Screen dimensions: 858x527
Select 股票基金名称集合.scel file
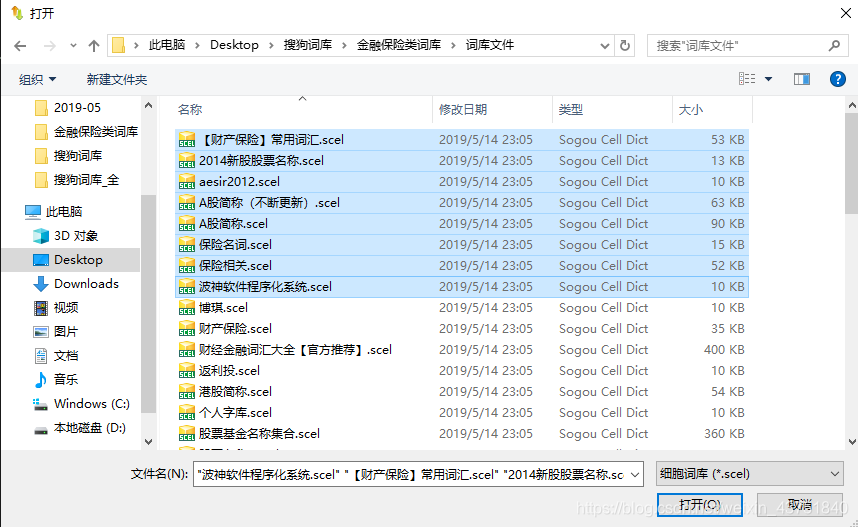(462, 434)
